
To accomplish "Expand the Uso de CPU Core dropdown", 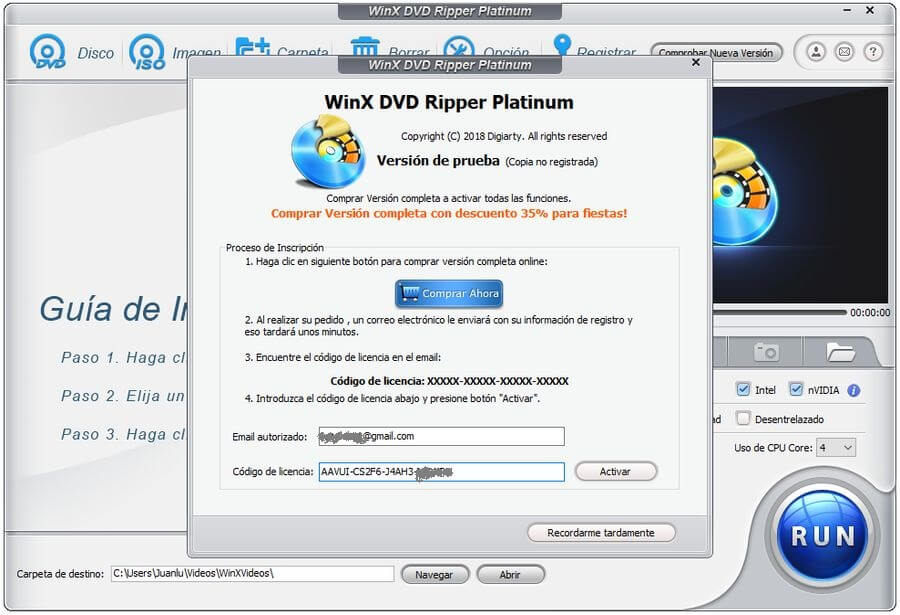I will tap(836, 447).
